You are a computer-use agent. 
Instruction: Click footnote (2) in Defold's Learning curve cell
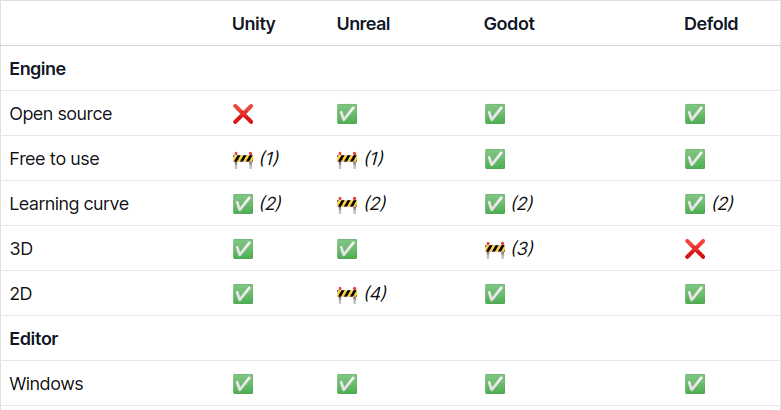click(x=723, y=204)
